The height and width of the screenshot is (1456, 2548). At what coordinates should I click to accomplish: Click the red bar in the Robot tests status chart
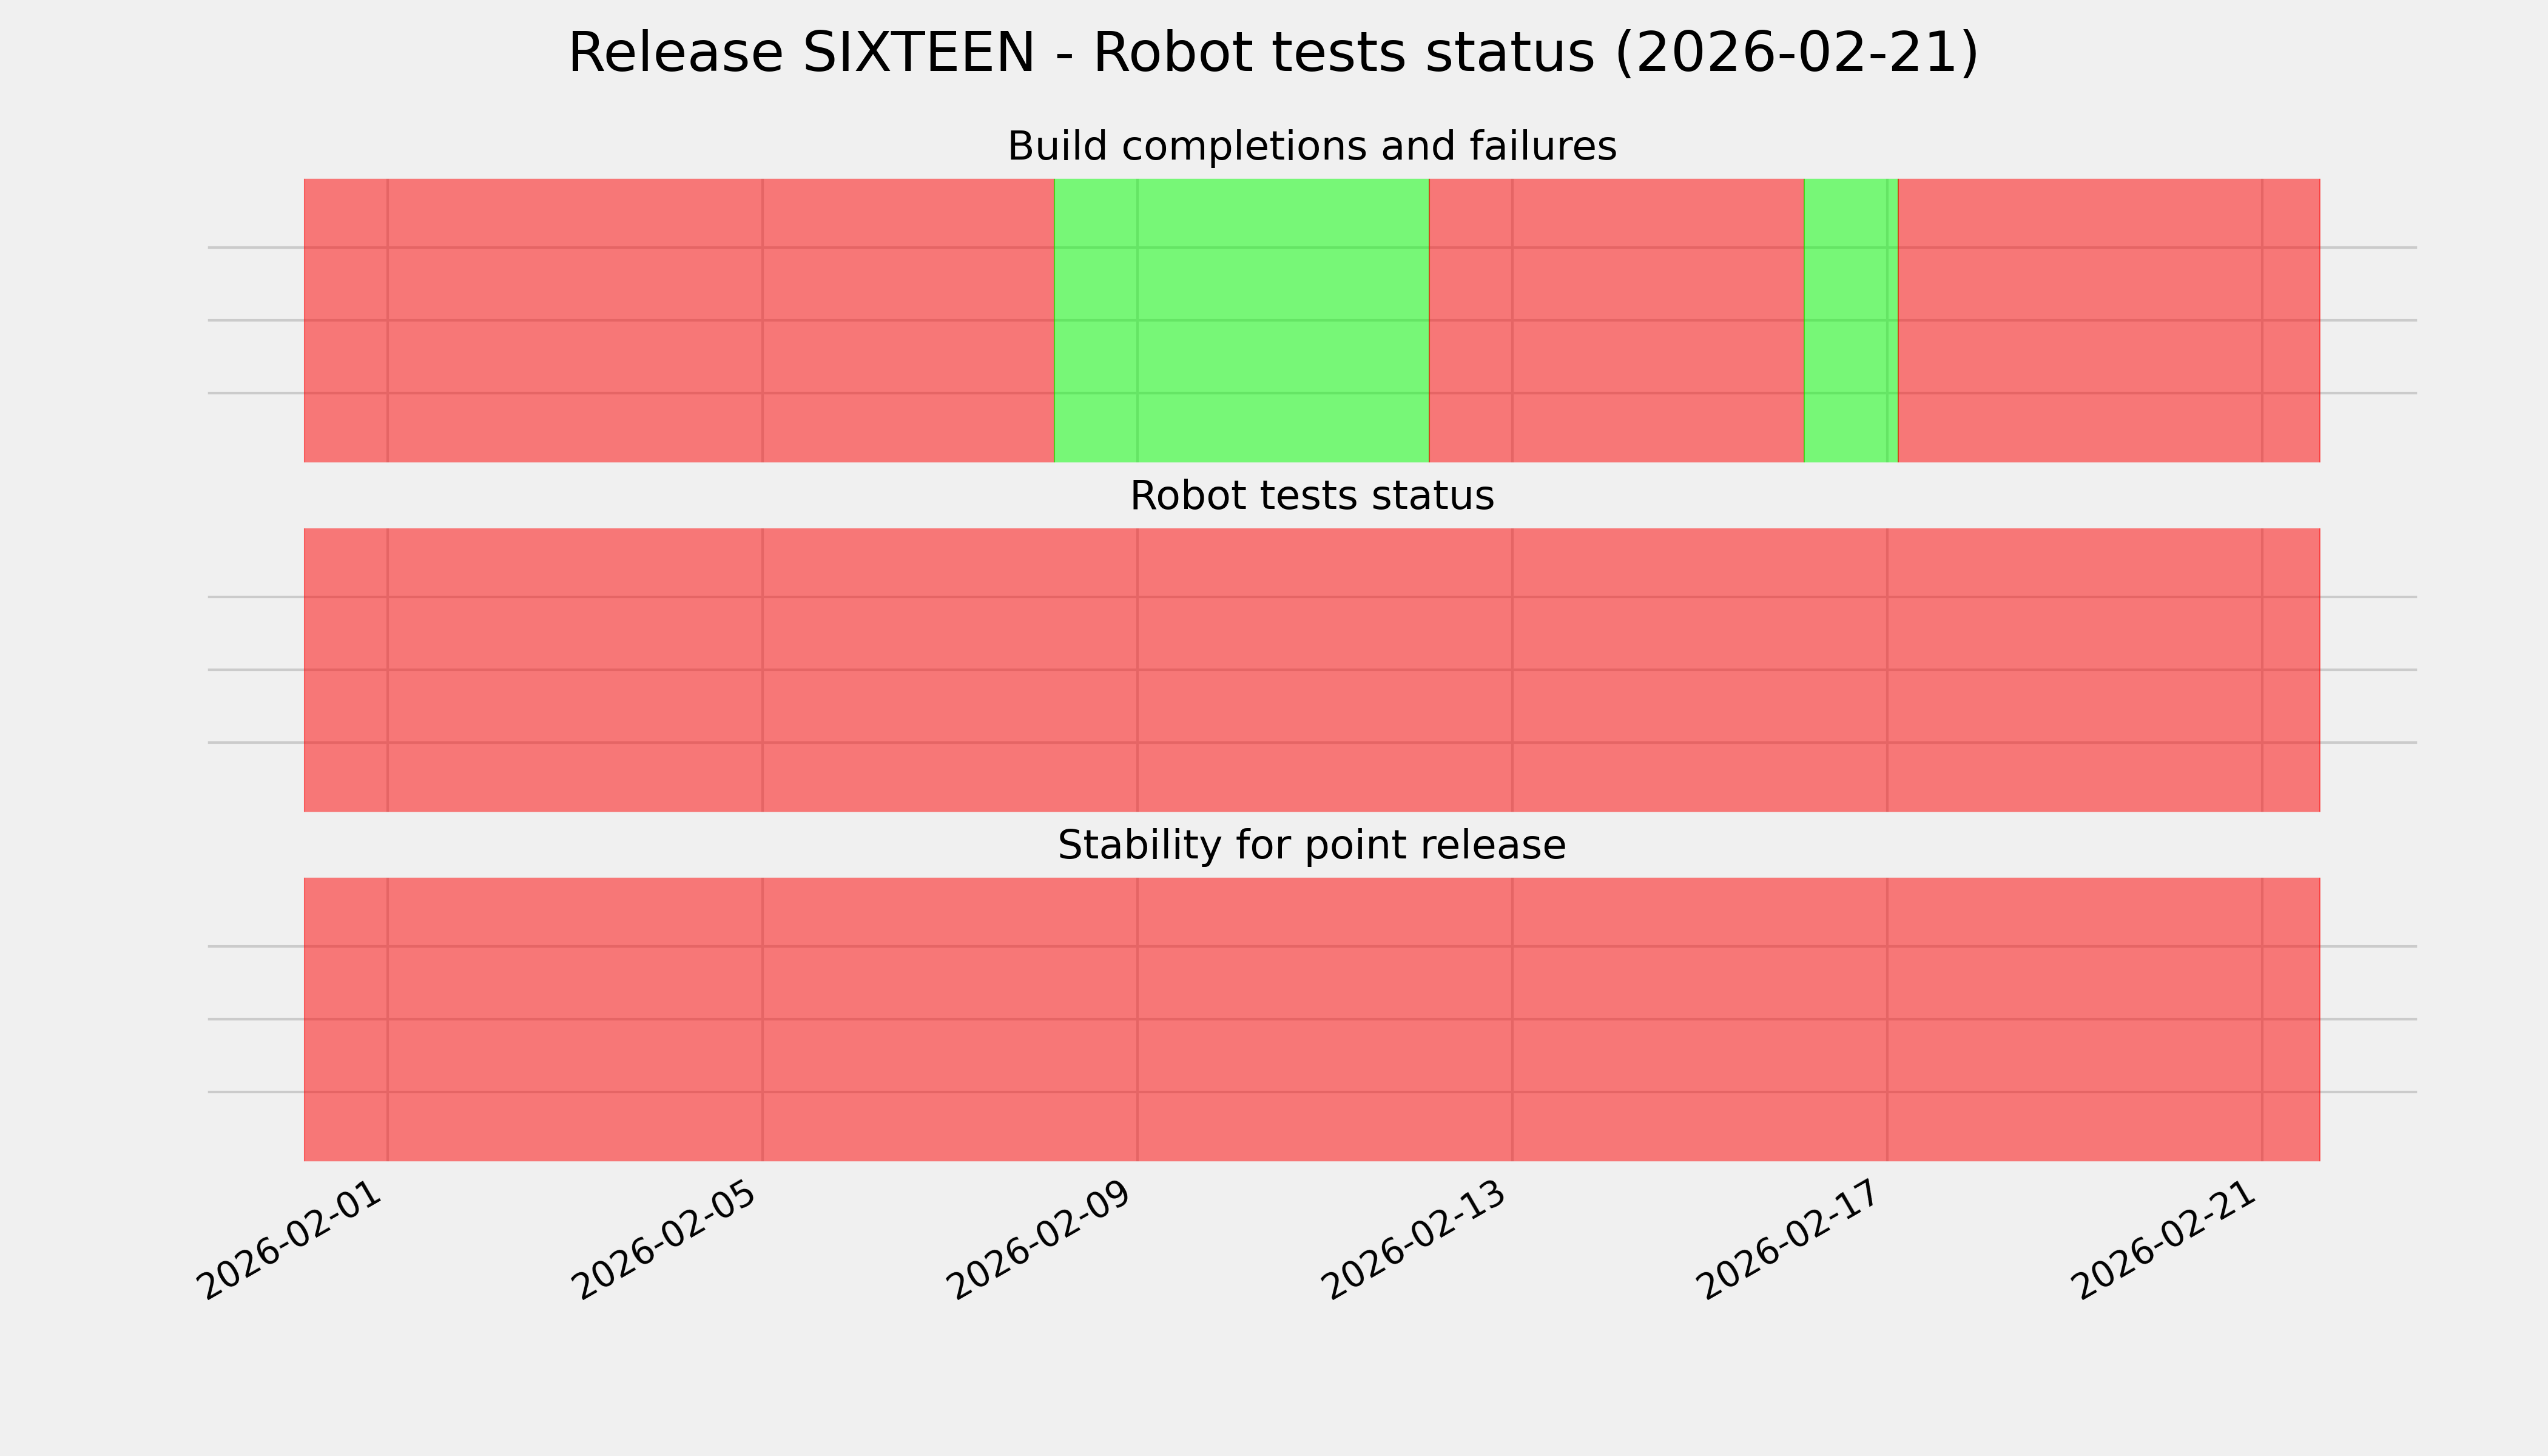1311,670
